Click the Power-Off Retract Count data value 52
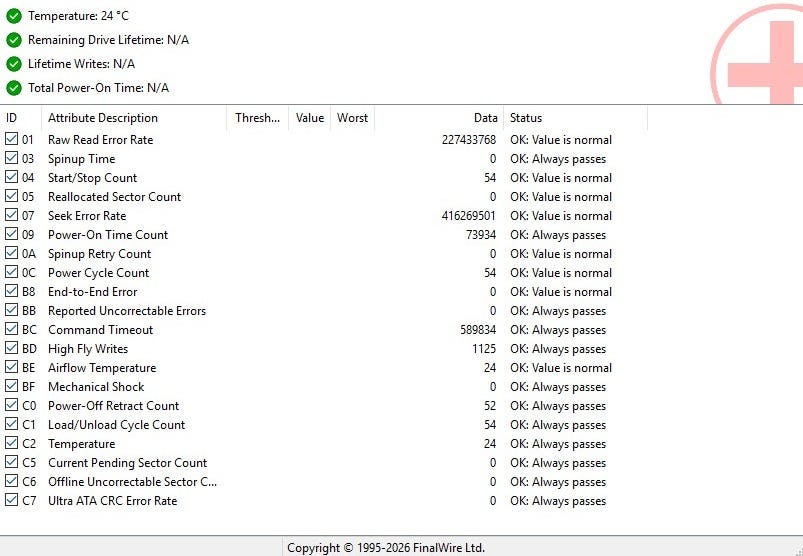Screen dimensions: 803x556 pos(490,405)
